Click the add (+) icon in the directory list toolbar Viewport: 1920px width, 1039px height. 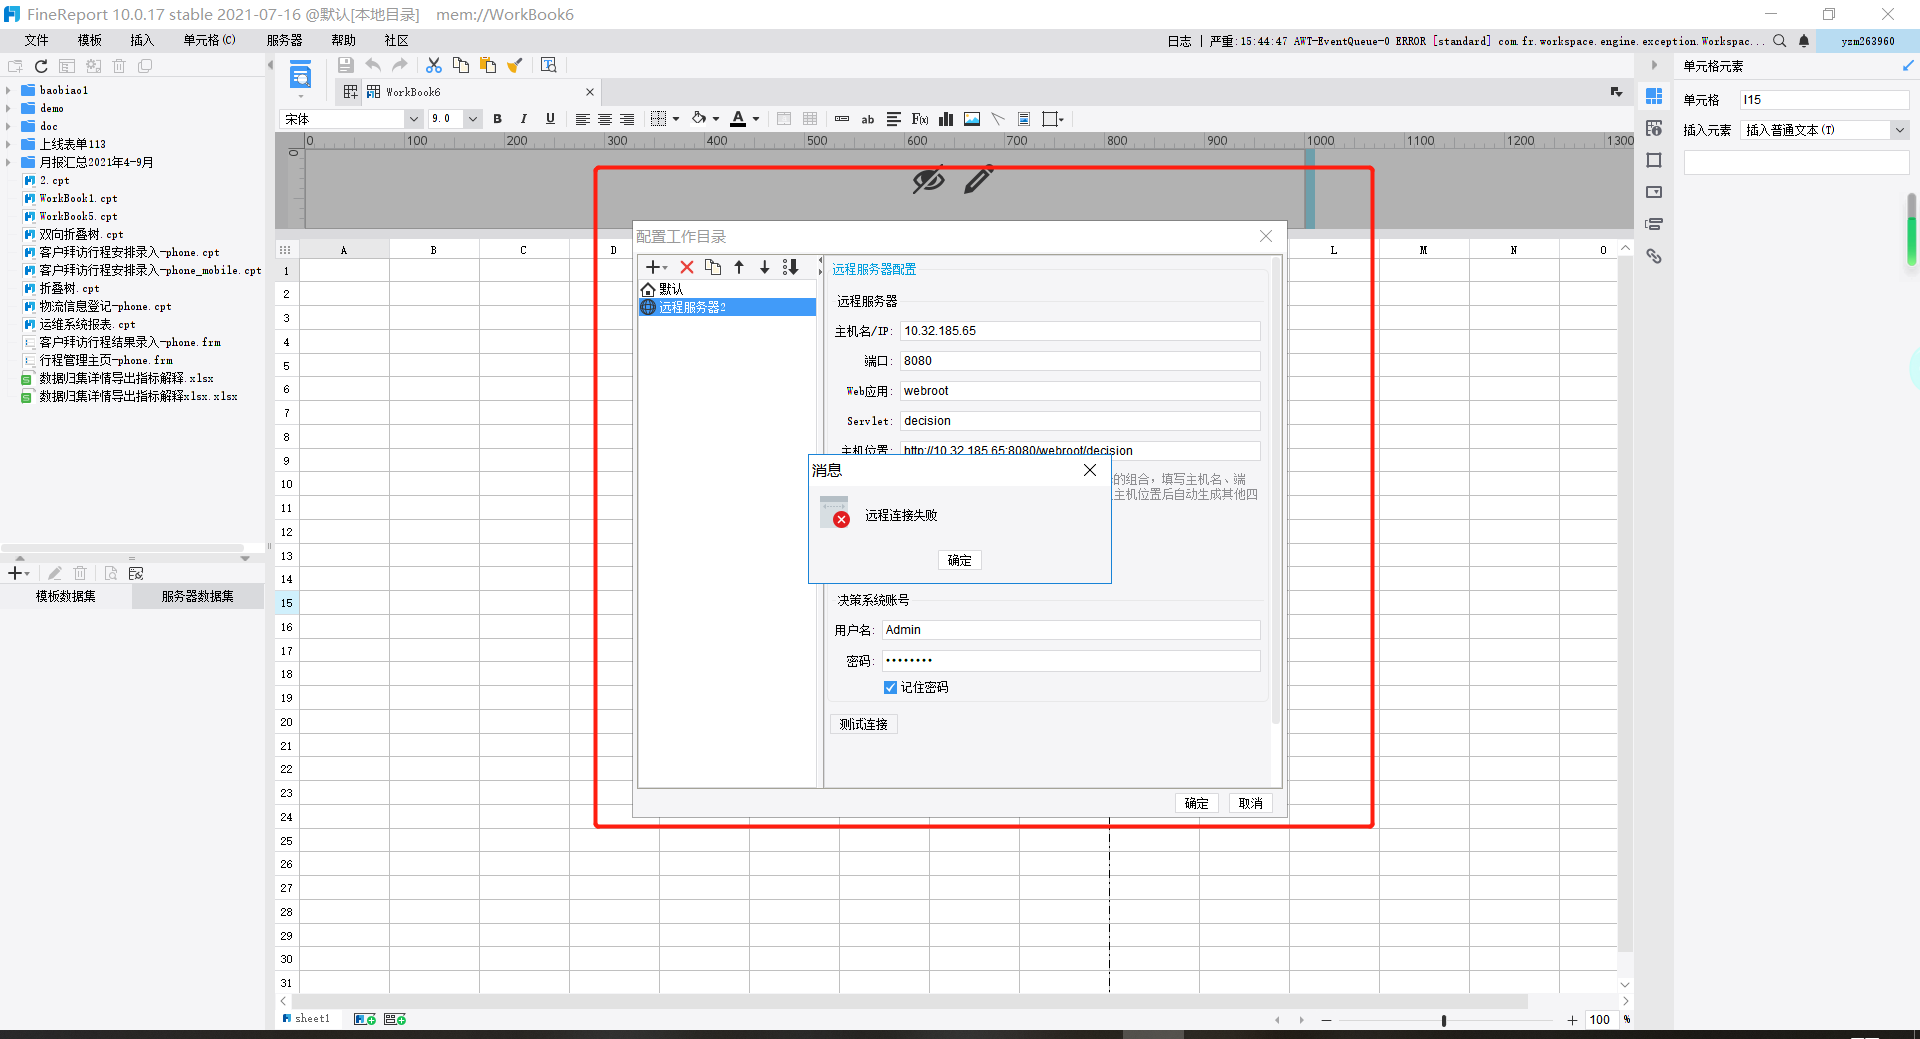[x=655, y=267]
